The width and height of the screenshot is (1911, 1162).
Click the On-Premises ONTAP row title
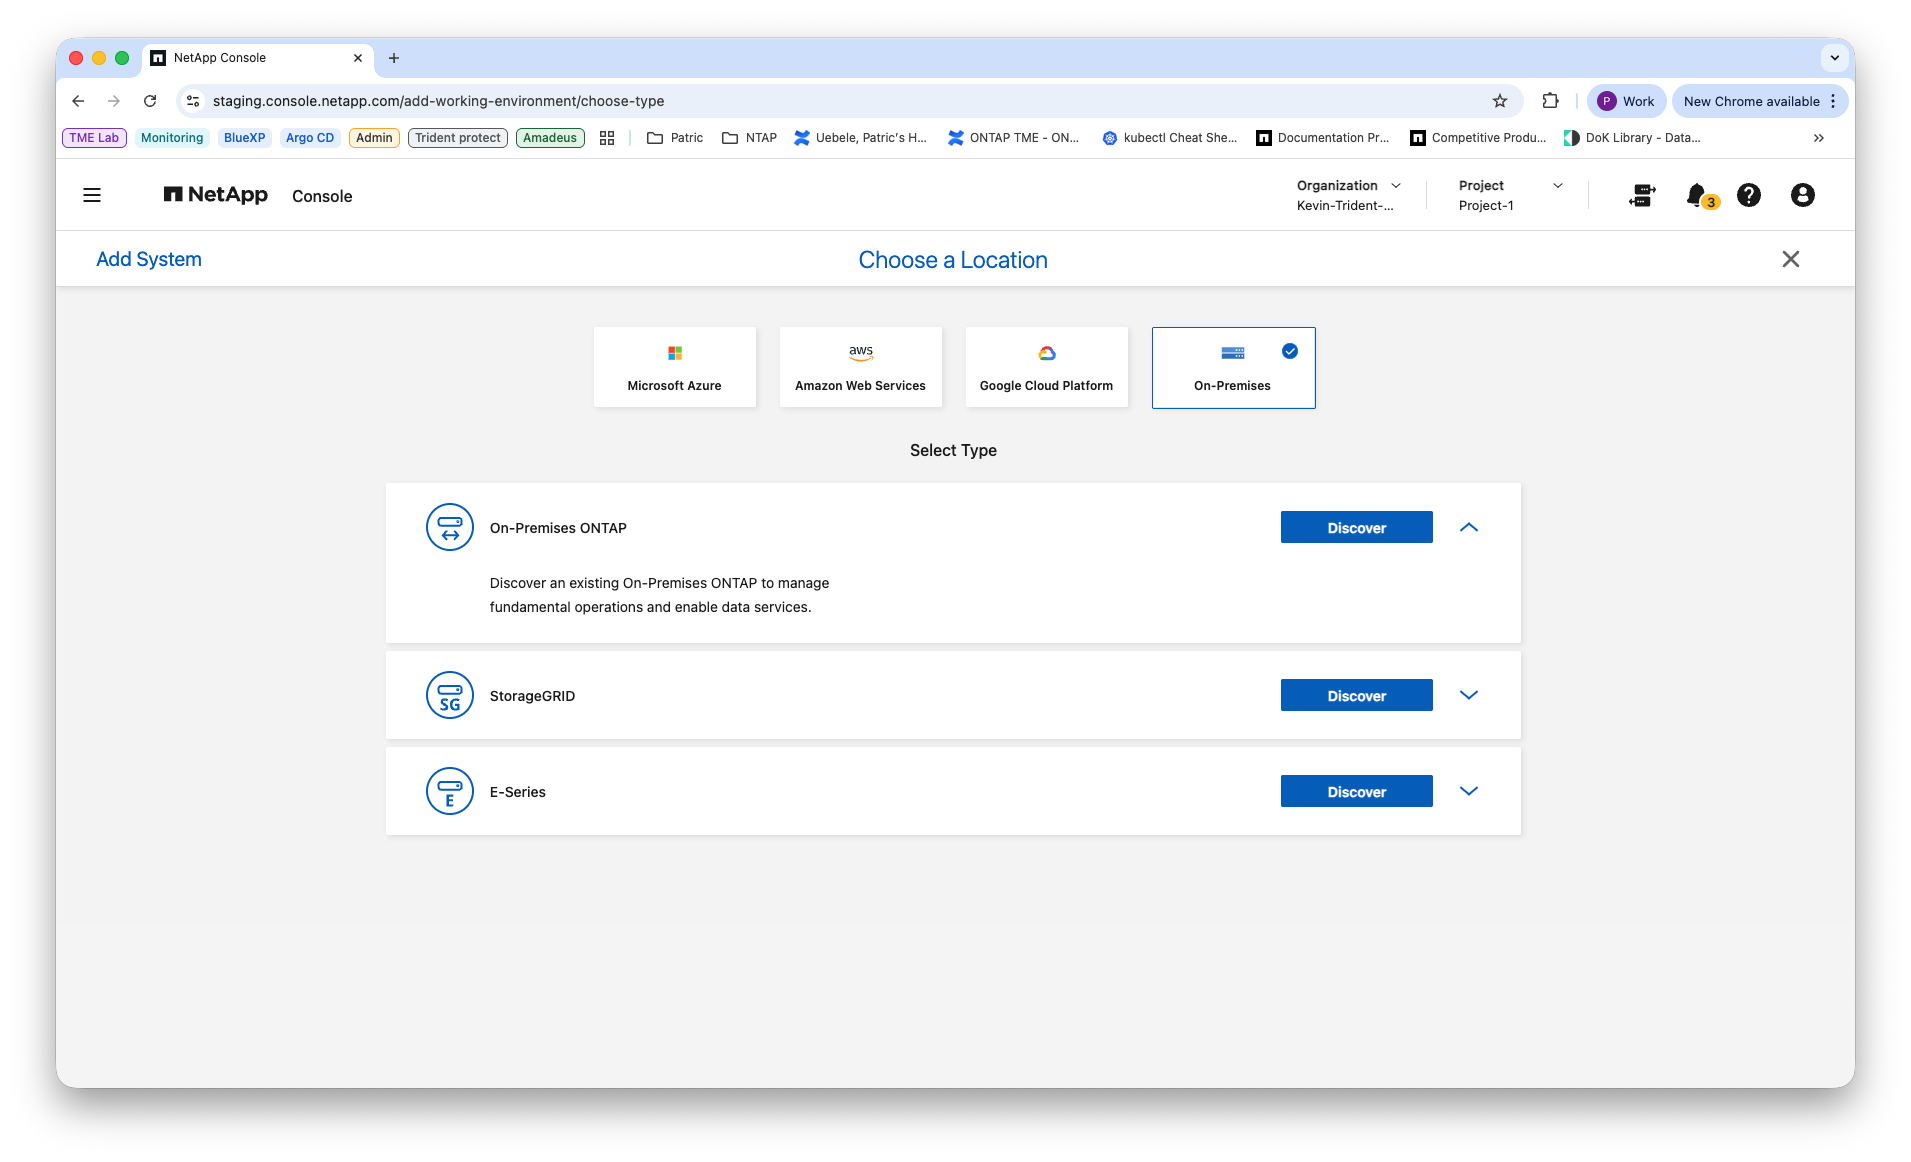pyautogui.click(x=558, y=527)
